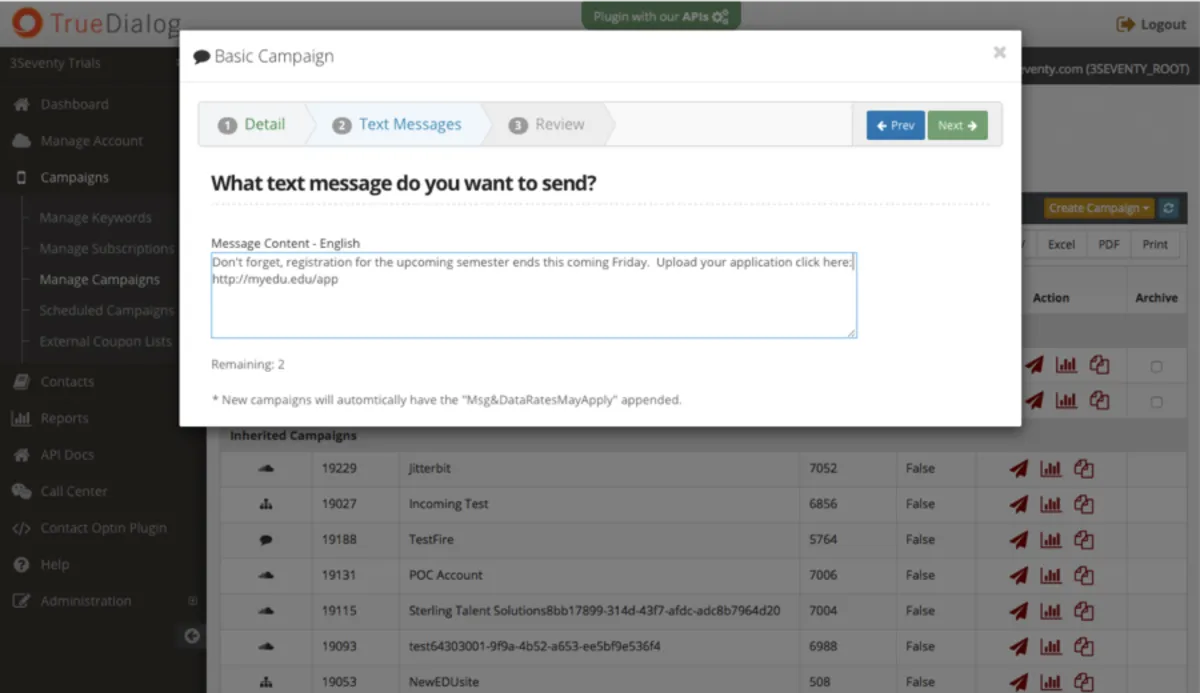Clone the TestFire campaign using the copy icon
The image size is (1200, 693).
tap(1084, 539)
